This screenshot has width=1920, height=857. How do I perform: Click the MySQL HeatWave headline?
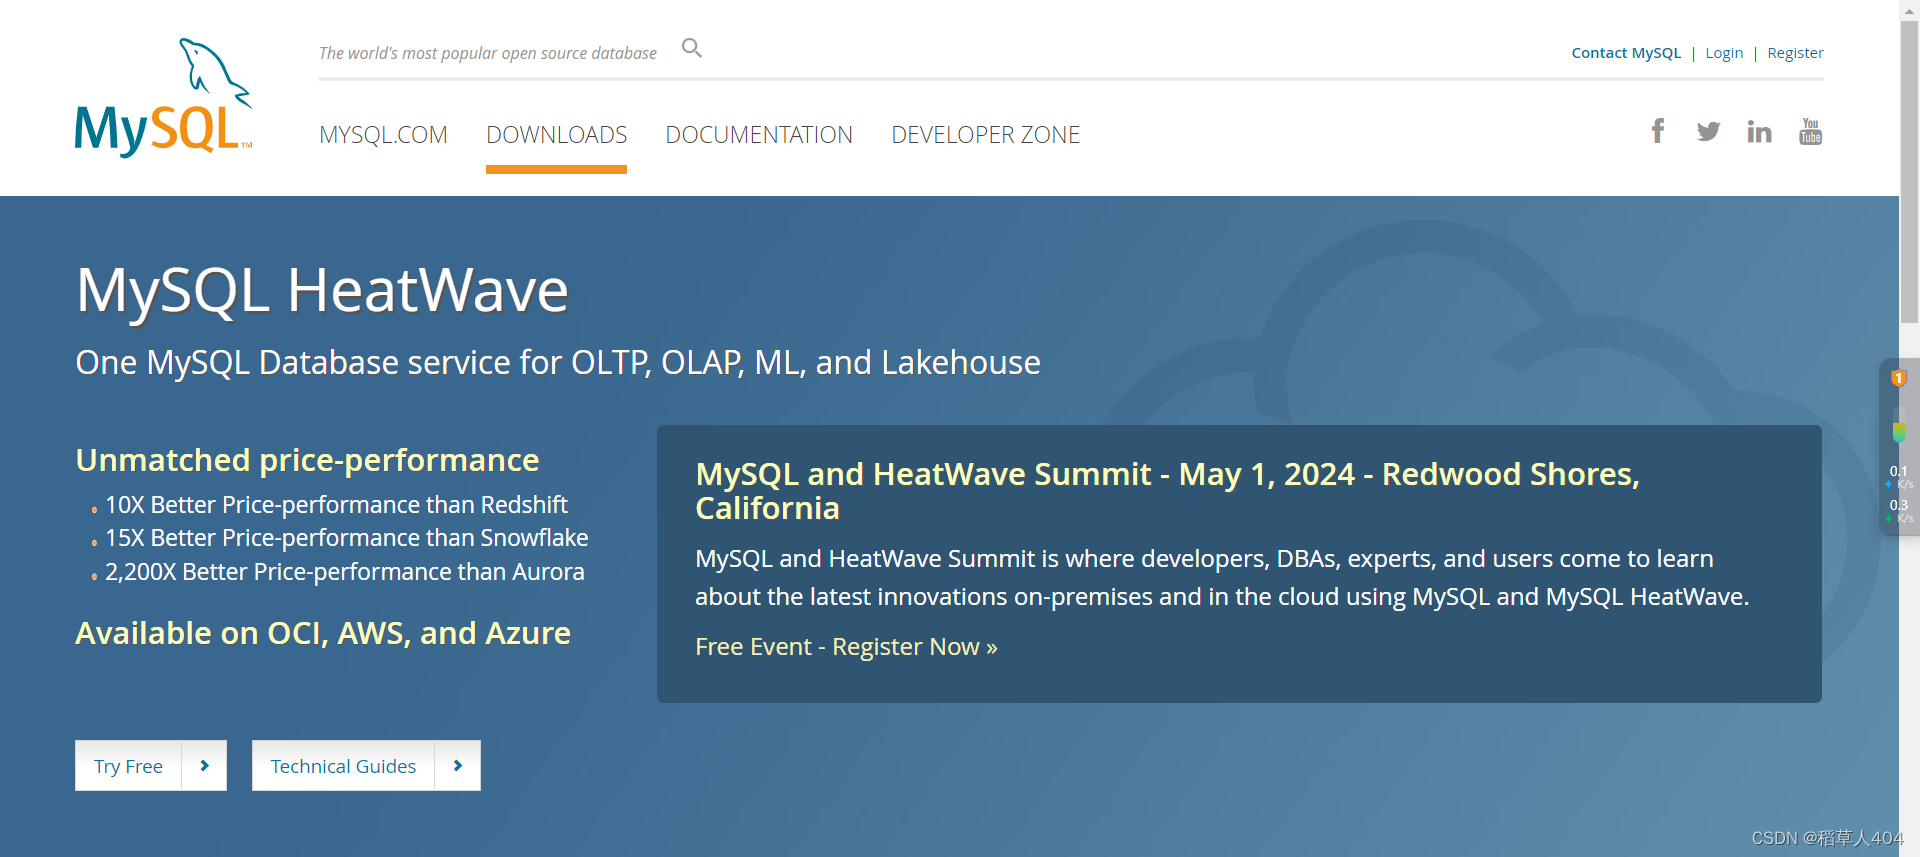(x=322, y=291)
